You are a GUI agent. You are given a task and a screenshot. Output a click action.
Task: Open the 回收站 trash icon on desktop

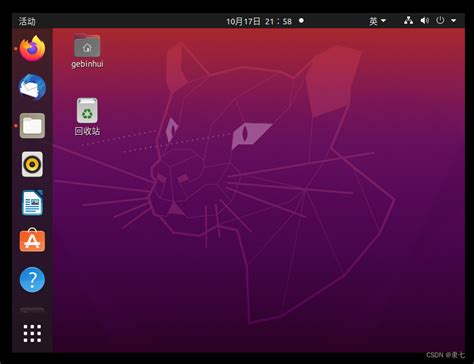[x=87, y=117]
